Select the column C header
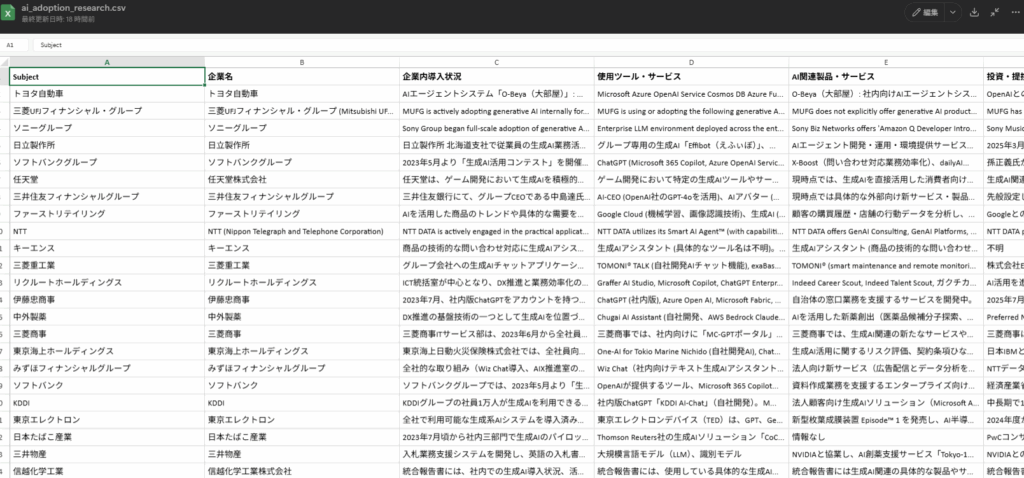This screenshot has width=1024, height=478. tap(497, 63)
